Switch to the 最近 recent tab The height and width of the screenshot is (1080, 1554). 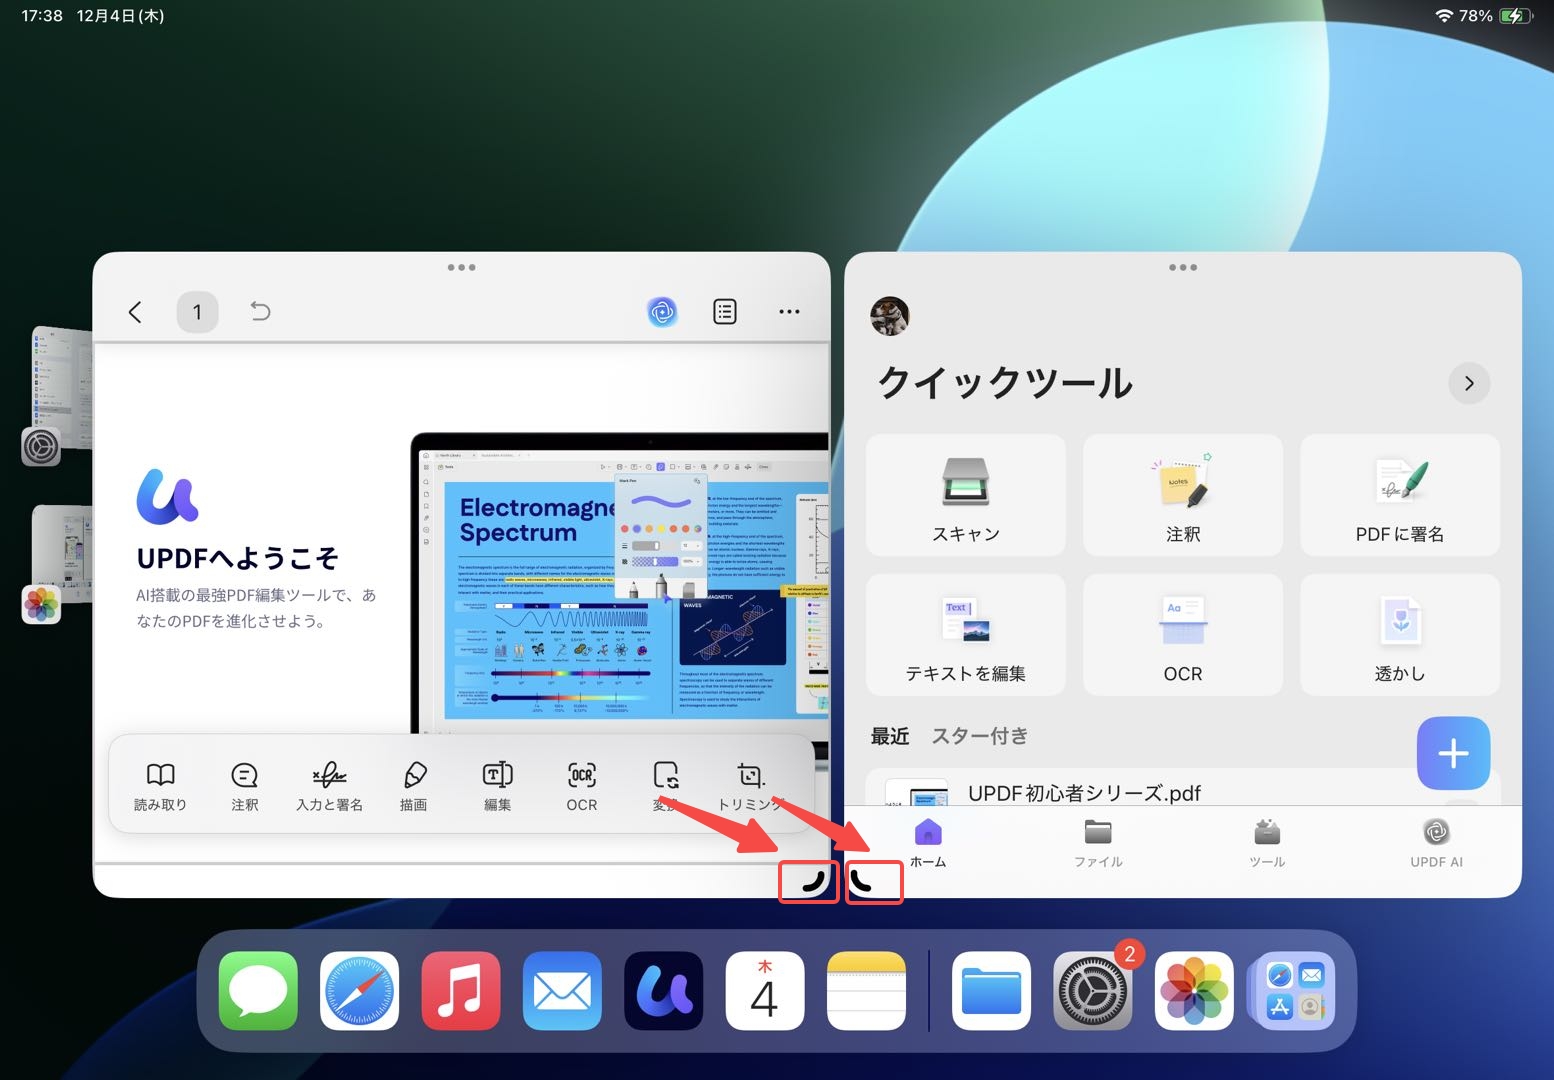tap(890, 736)
